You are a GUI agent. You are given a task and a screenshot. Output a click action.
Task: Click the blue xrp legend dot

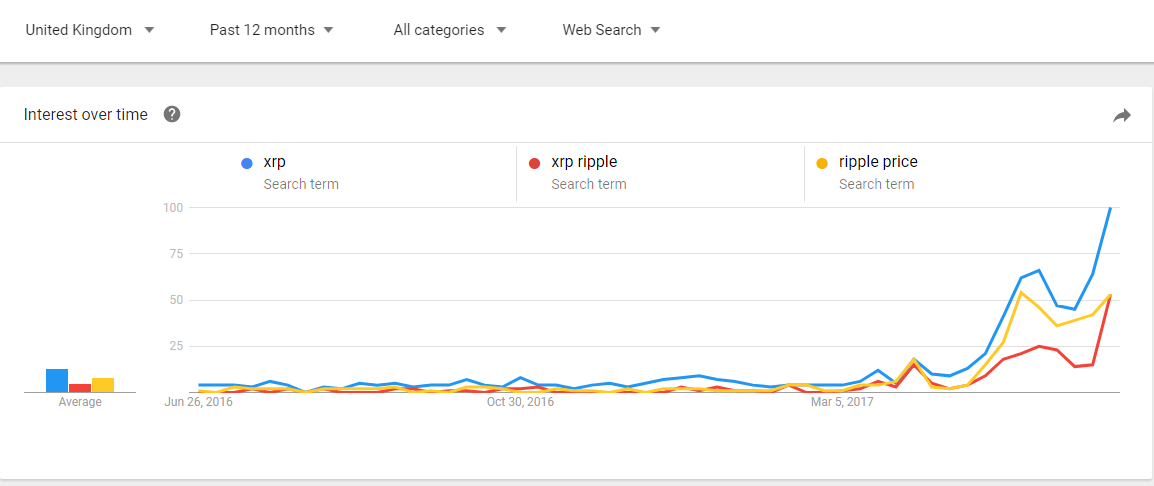pyautogui.click(x=246, y=163)
